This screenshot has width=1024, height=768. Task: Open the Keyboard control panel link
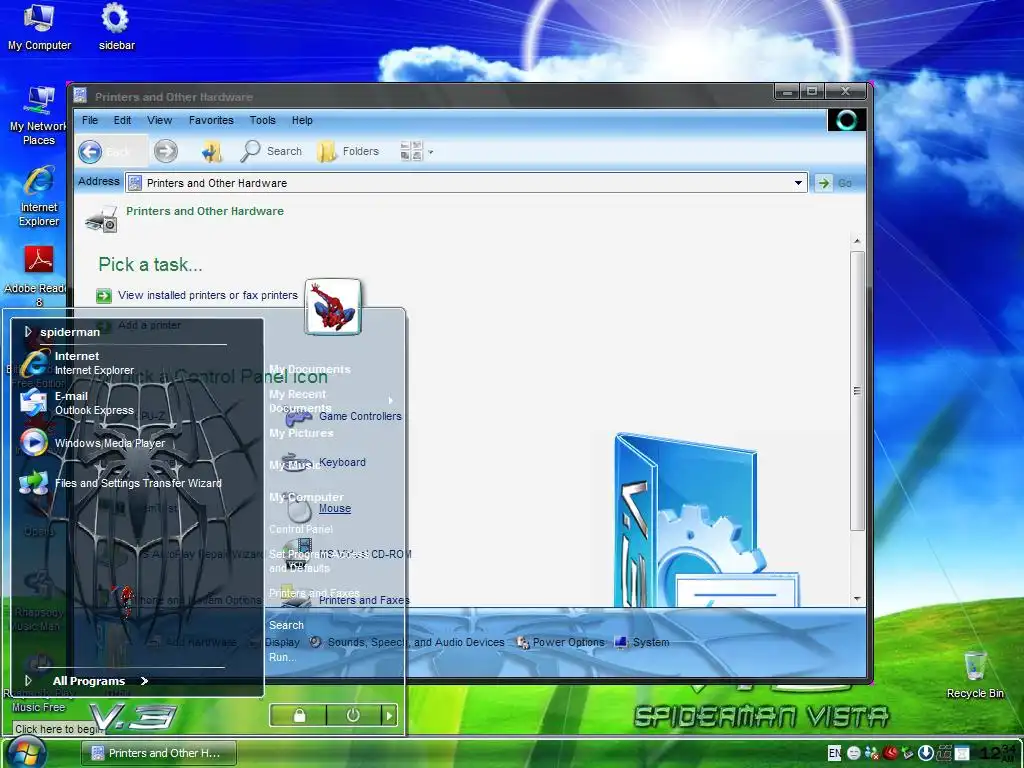[342, 462]
